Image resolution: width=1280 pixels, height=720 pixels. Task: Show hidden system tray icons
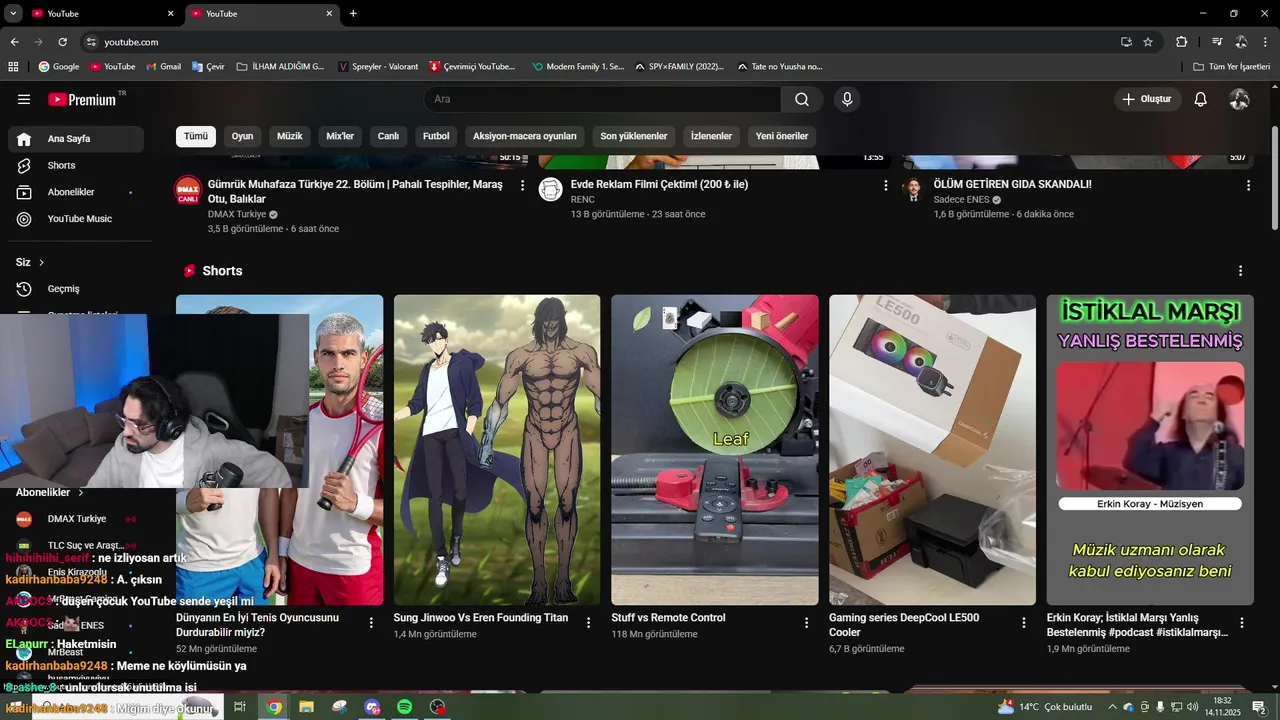tap(1112, 707)
